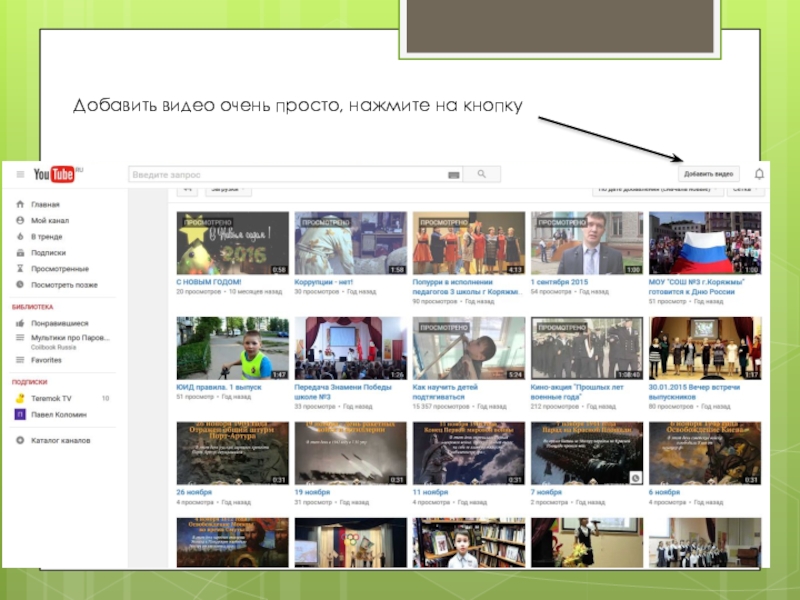Play the 1:08:40 naval officers thumbnail

pyautogui.click(x=587, y=348)
